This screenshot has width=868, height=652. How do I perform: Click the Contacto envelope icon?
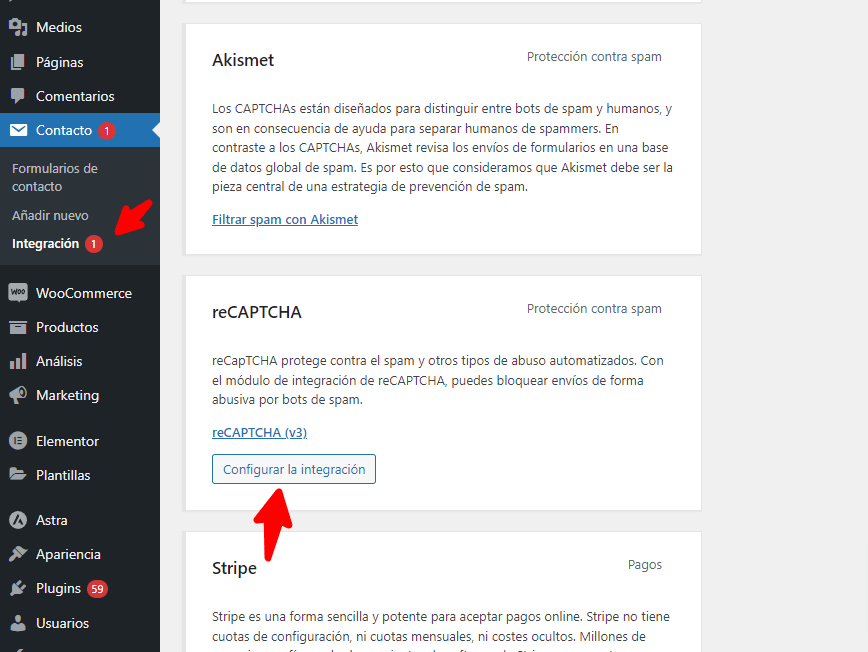click(18, 130)
